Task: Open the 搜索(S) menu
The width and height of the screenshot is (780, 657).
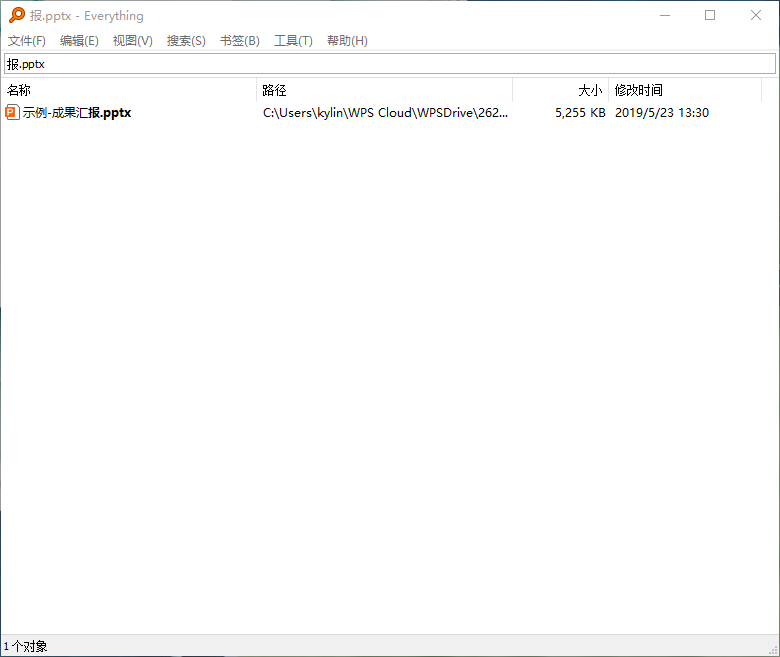Action: pos(186,41)
